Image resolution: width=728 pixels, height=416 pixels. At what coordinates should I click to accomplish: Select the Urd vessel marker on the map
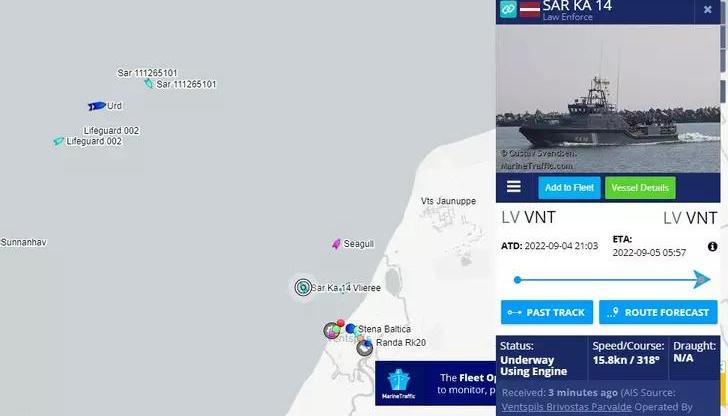coord(97,106)
